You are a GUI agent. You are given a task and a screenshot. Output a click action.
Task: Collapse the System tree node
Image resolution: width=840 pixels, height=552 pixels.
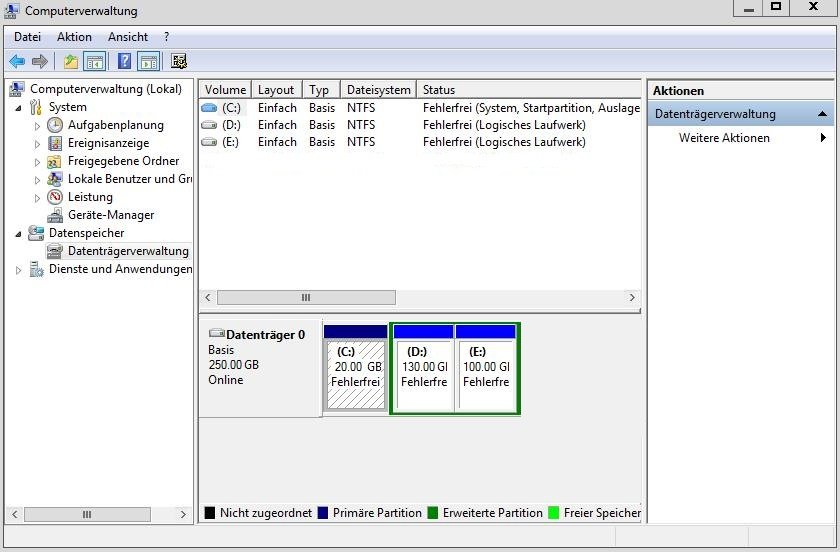[19, 108]
